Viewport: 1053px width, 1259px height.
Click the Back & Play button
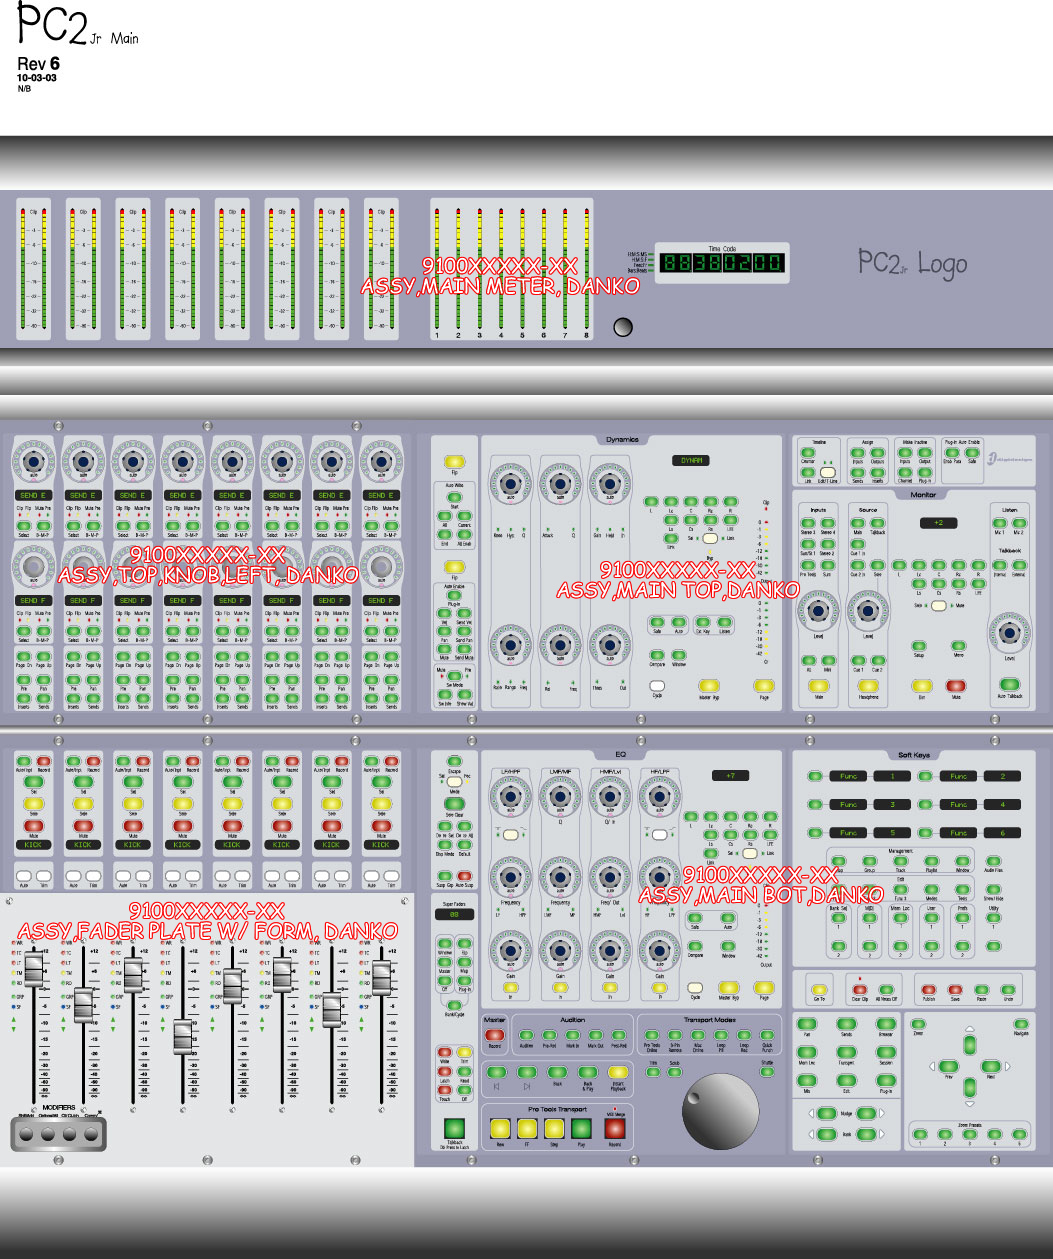point(588,1072)
